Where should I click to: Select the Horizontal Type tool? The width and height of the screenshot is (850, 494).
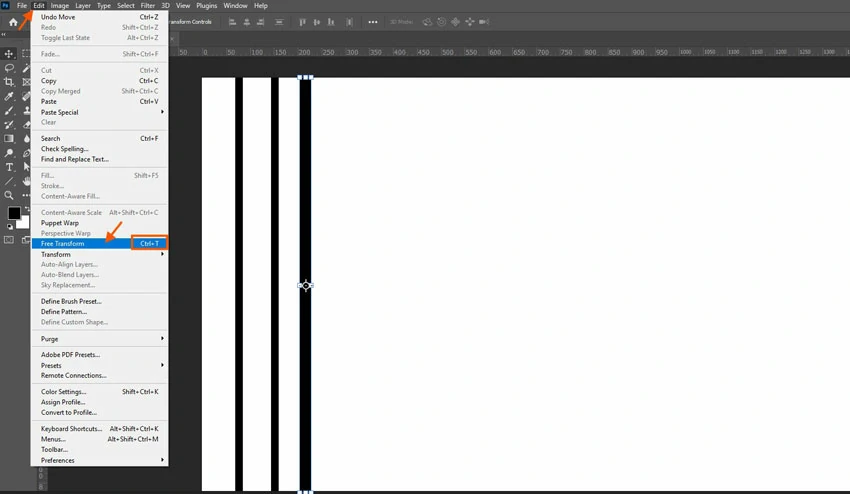coord(9,167)
